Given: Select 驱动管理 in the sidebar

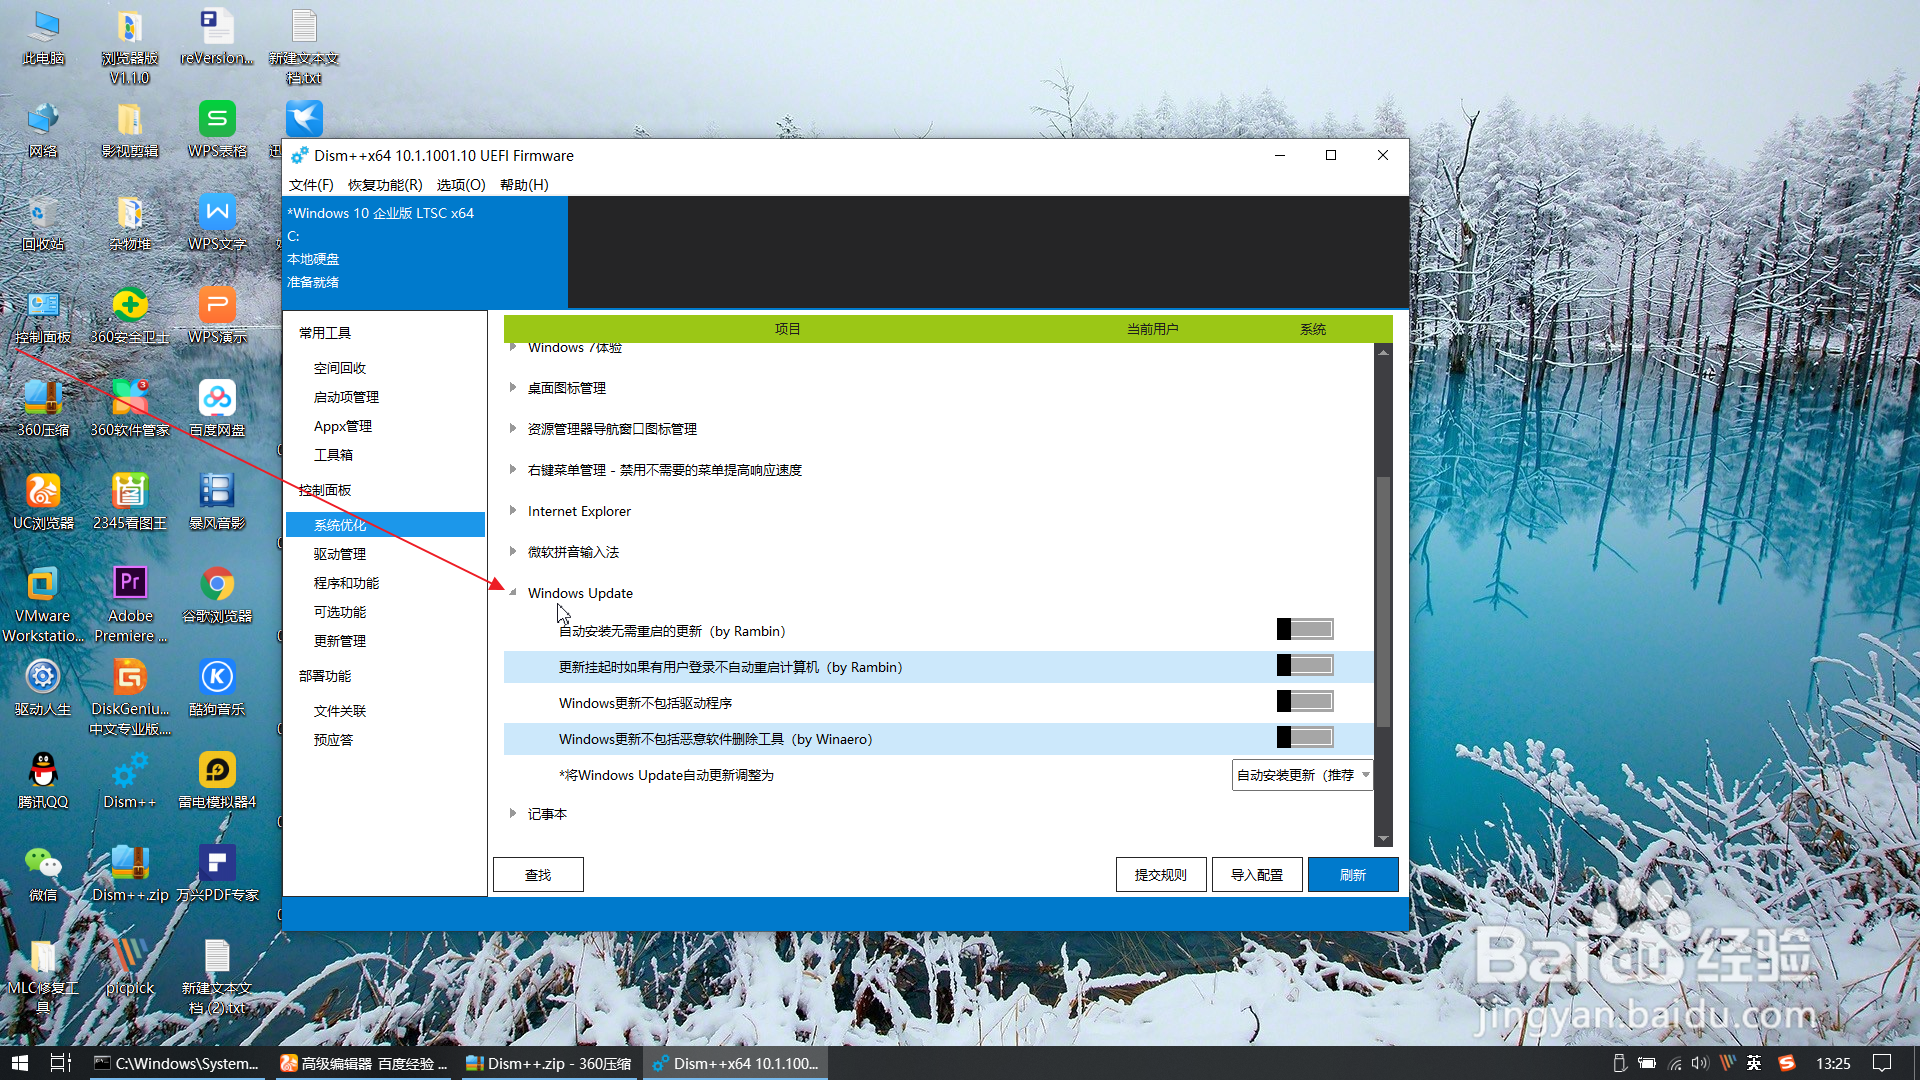Looking at the screenshot, I should [x=340, y=554].
